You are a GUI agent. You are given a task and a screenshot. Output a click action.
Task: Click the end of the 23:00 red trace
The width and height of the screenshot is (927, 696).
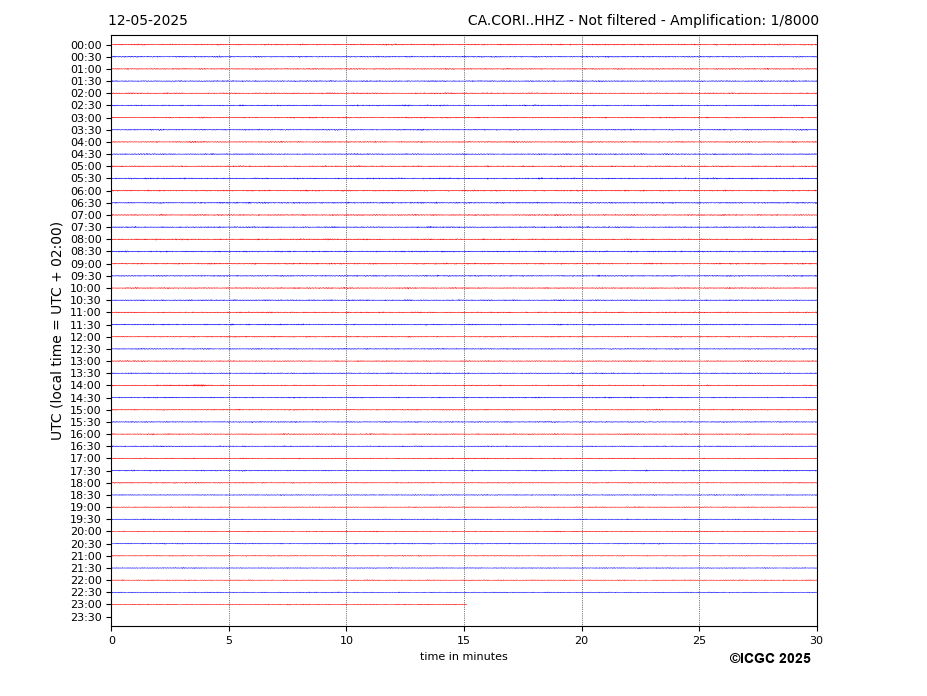[x=465, y=604]
